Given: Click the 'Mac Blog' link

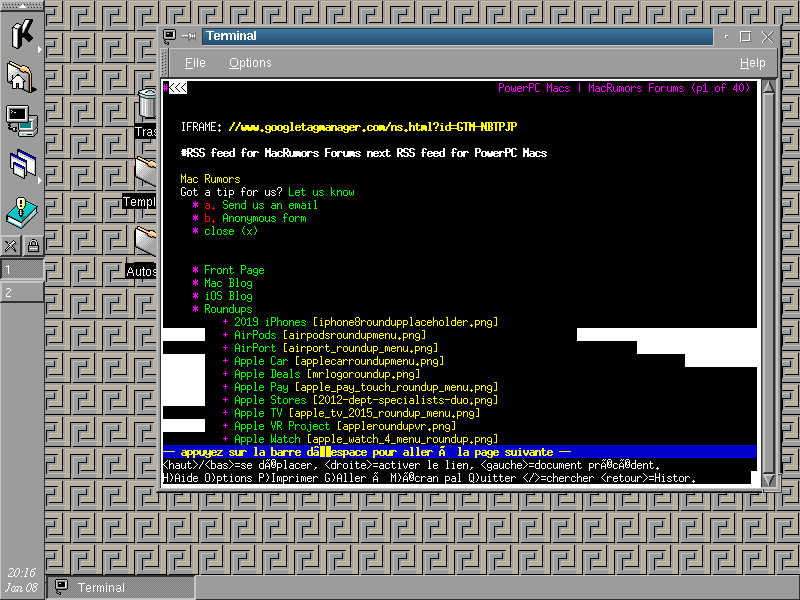Looking at the screenshot, I should 228,283.
